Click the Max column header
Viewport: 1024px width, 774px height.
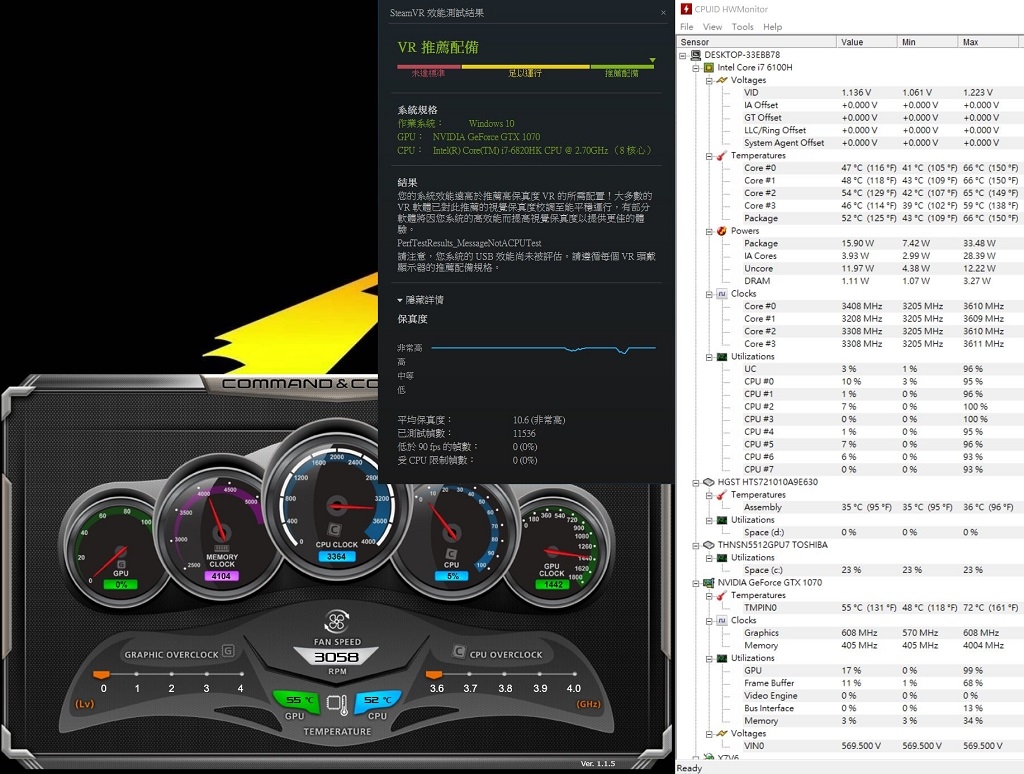pos(988,42)
